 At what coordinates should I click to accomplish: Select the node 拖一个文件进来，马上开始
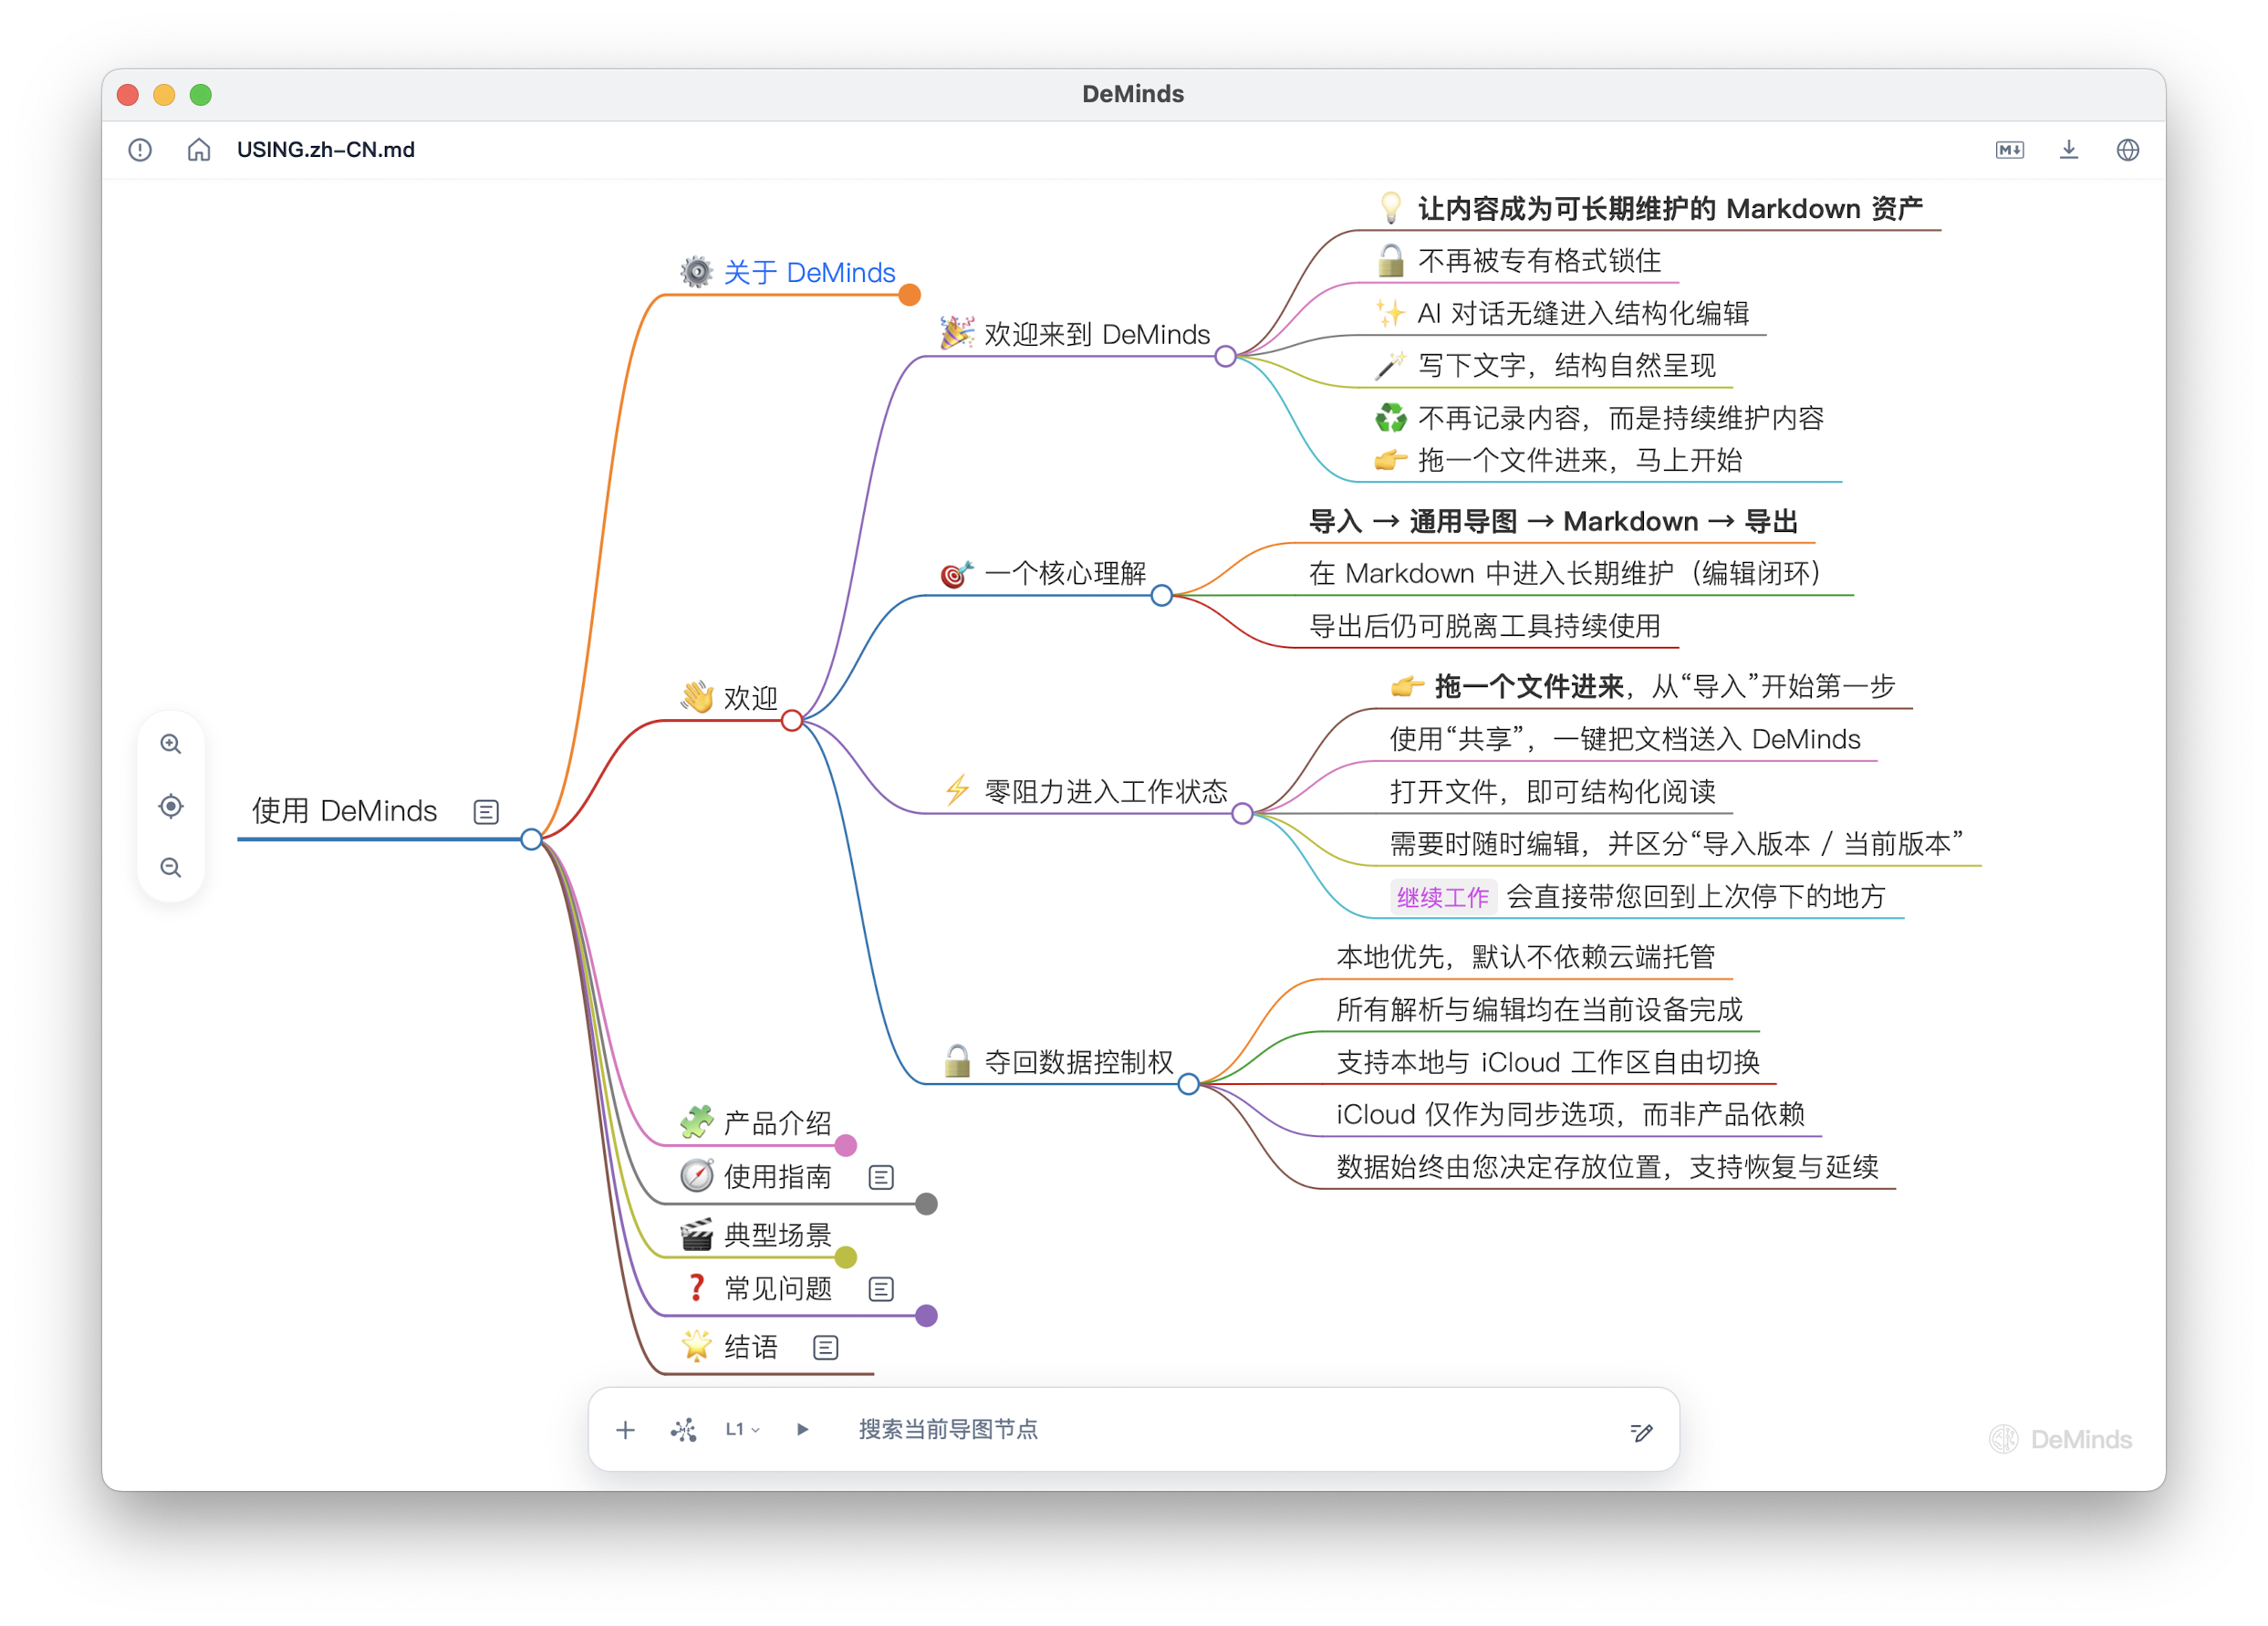(x=1559, y=461)
